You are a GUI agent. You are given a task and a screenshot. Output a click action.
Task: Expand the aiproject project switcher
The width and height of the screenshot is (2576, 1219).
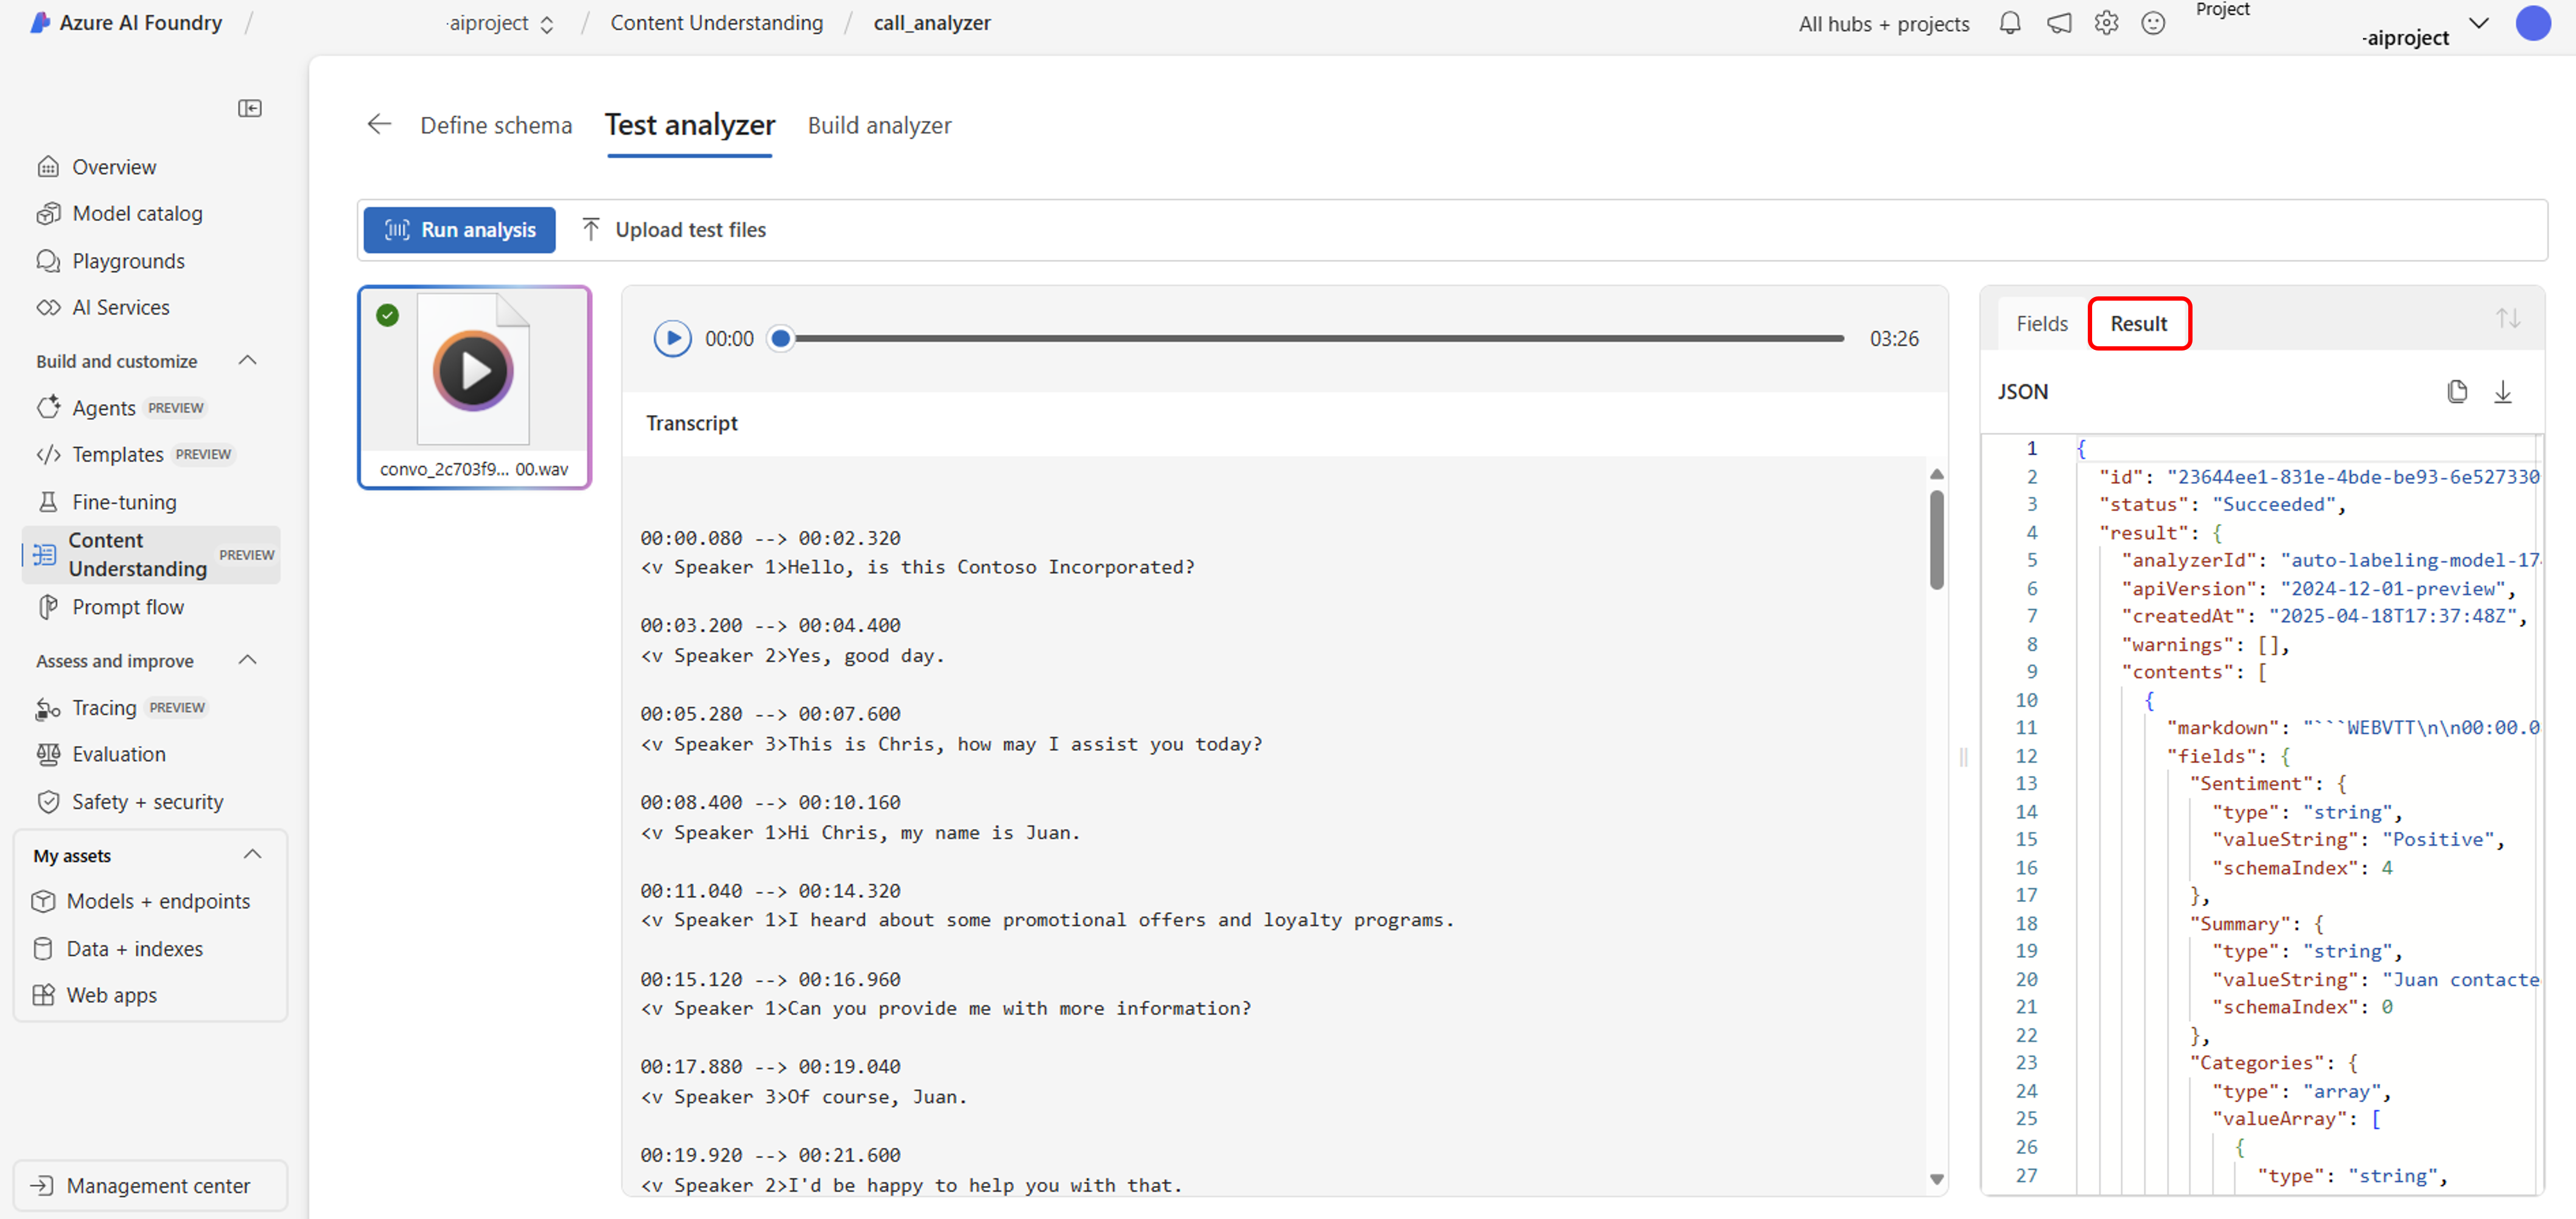click(x=547, y=23)
